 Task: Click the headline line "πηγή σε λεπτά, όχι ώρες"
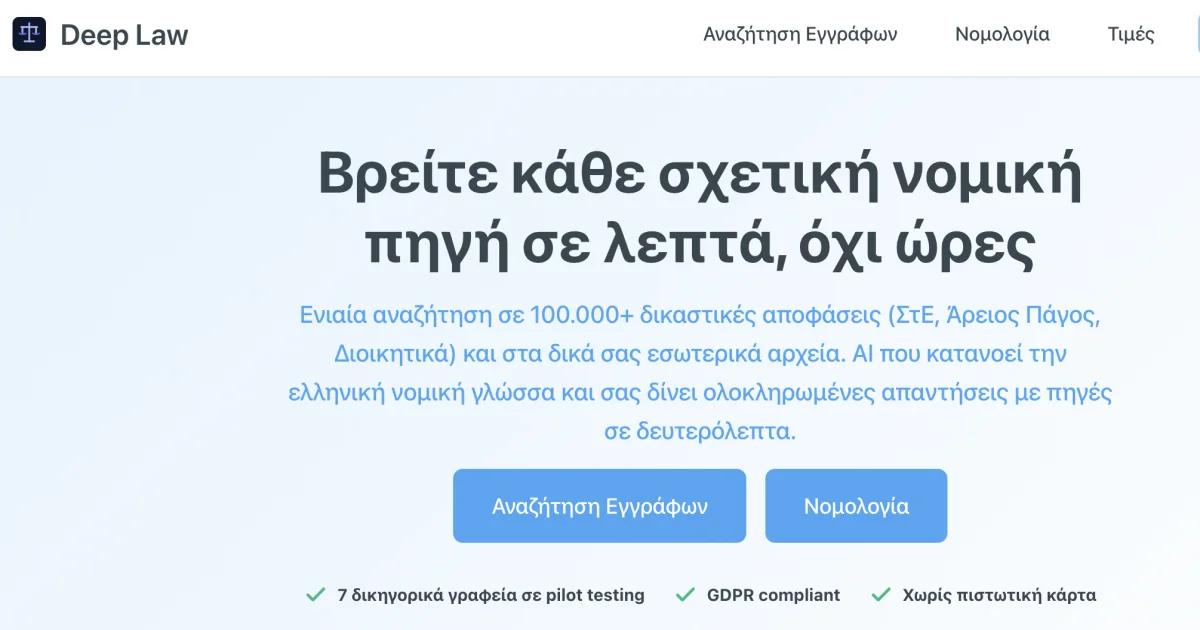[700, 245]
